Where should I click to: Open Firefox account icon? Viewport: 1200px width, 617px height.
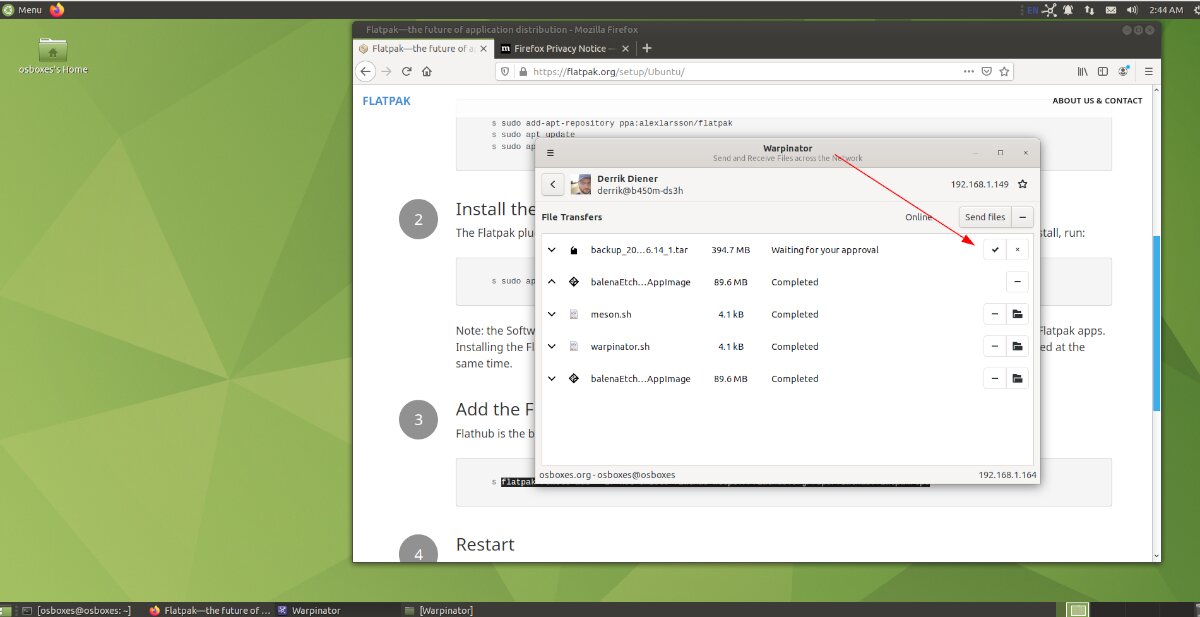point(1125,71)
